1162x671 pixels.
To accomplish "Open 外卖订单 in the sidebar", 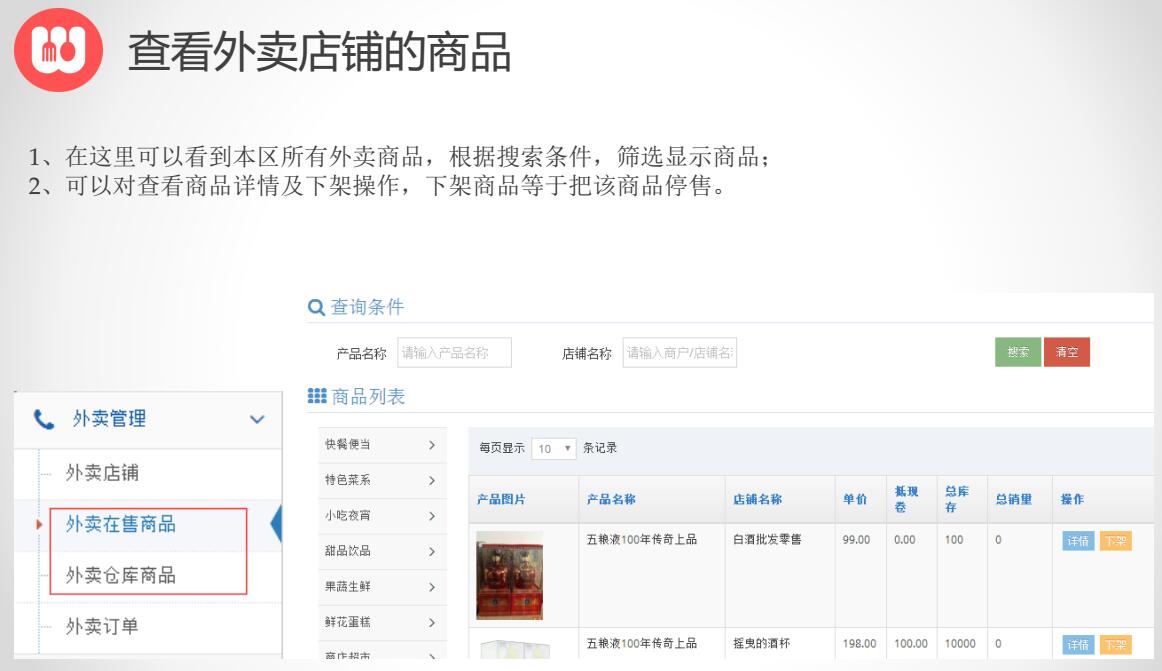I will click(102, 627).
